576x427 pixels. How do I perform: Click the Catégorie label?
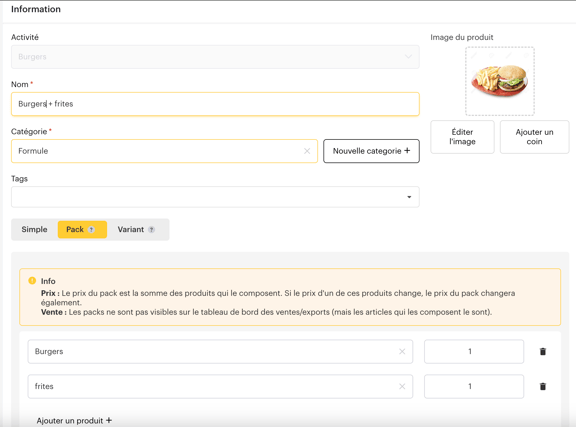(31, 132)
